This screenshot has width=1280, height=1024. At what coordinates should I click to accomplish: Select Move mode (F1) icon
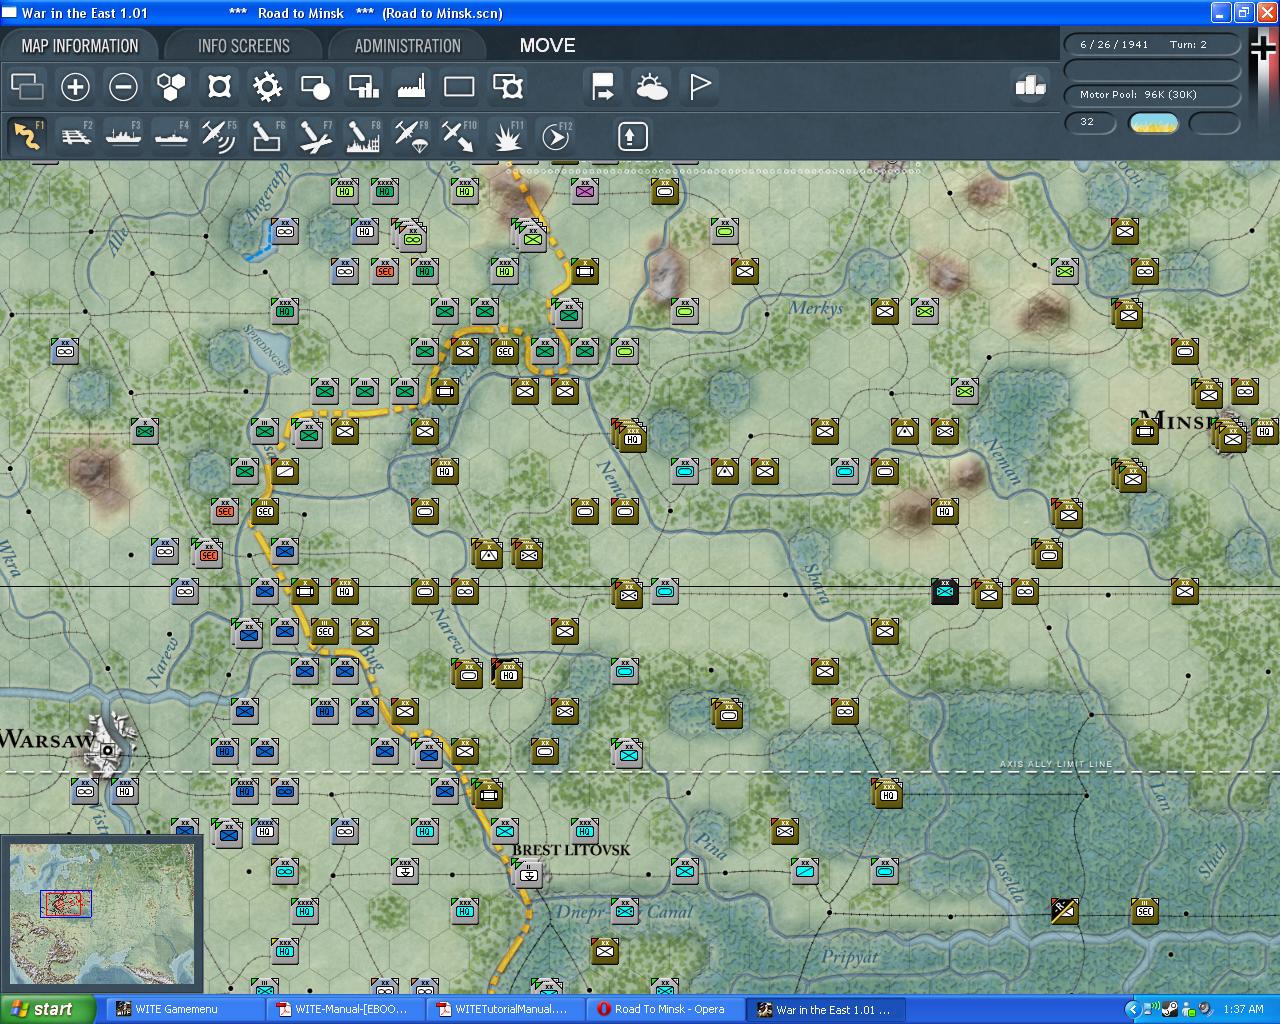27,136
